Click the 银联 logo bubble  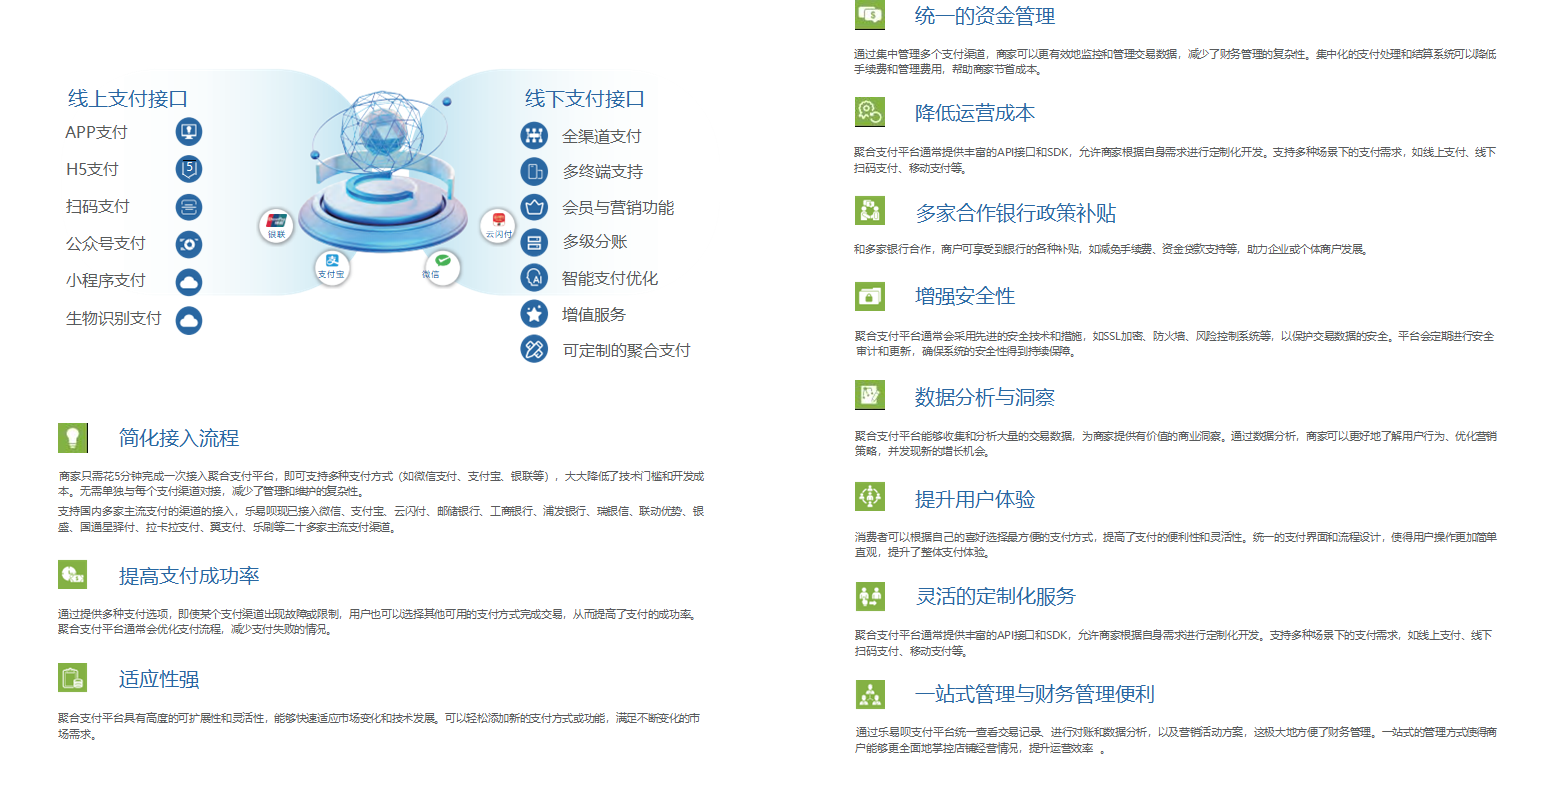(276, 226)
